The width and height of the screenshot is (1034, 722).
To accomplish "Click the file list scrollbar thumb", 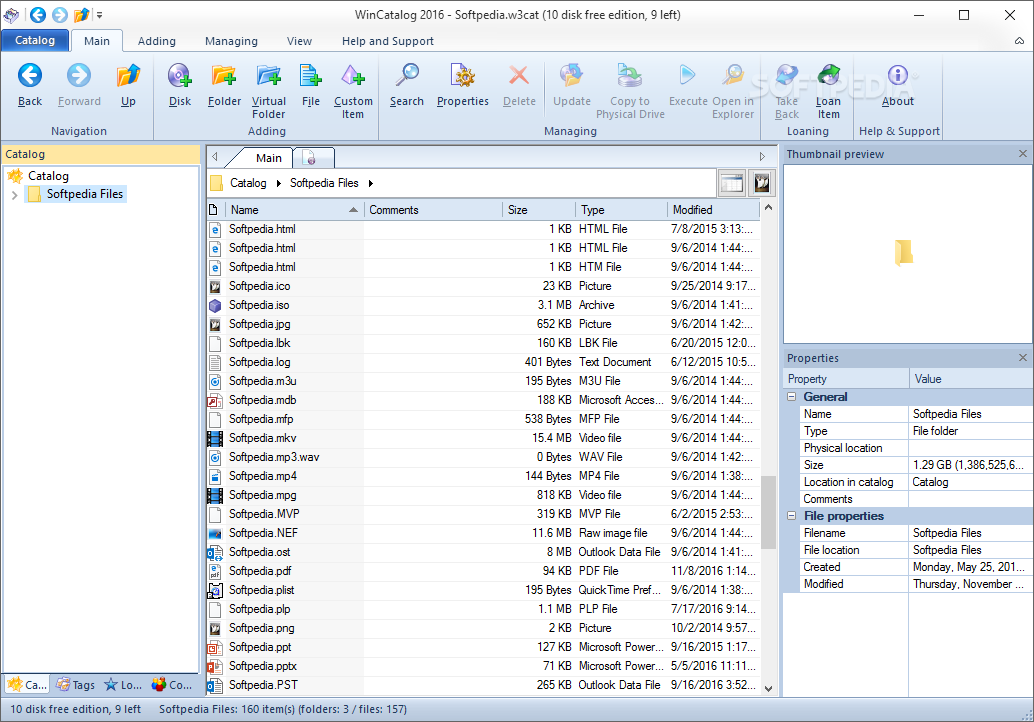I will pos(768,512).
